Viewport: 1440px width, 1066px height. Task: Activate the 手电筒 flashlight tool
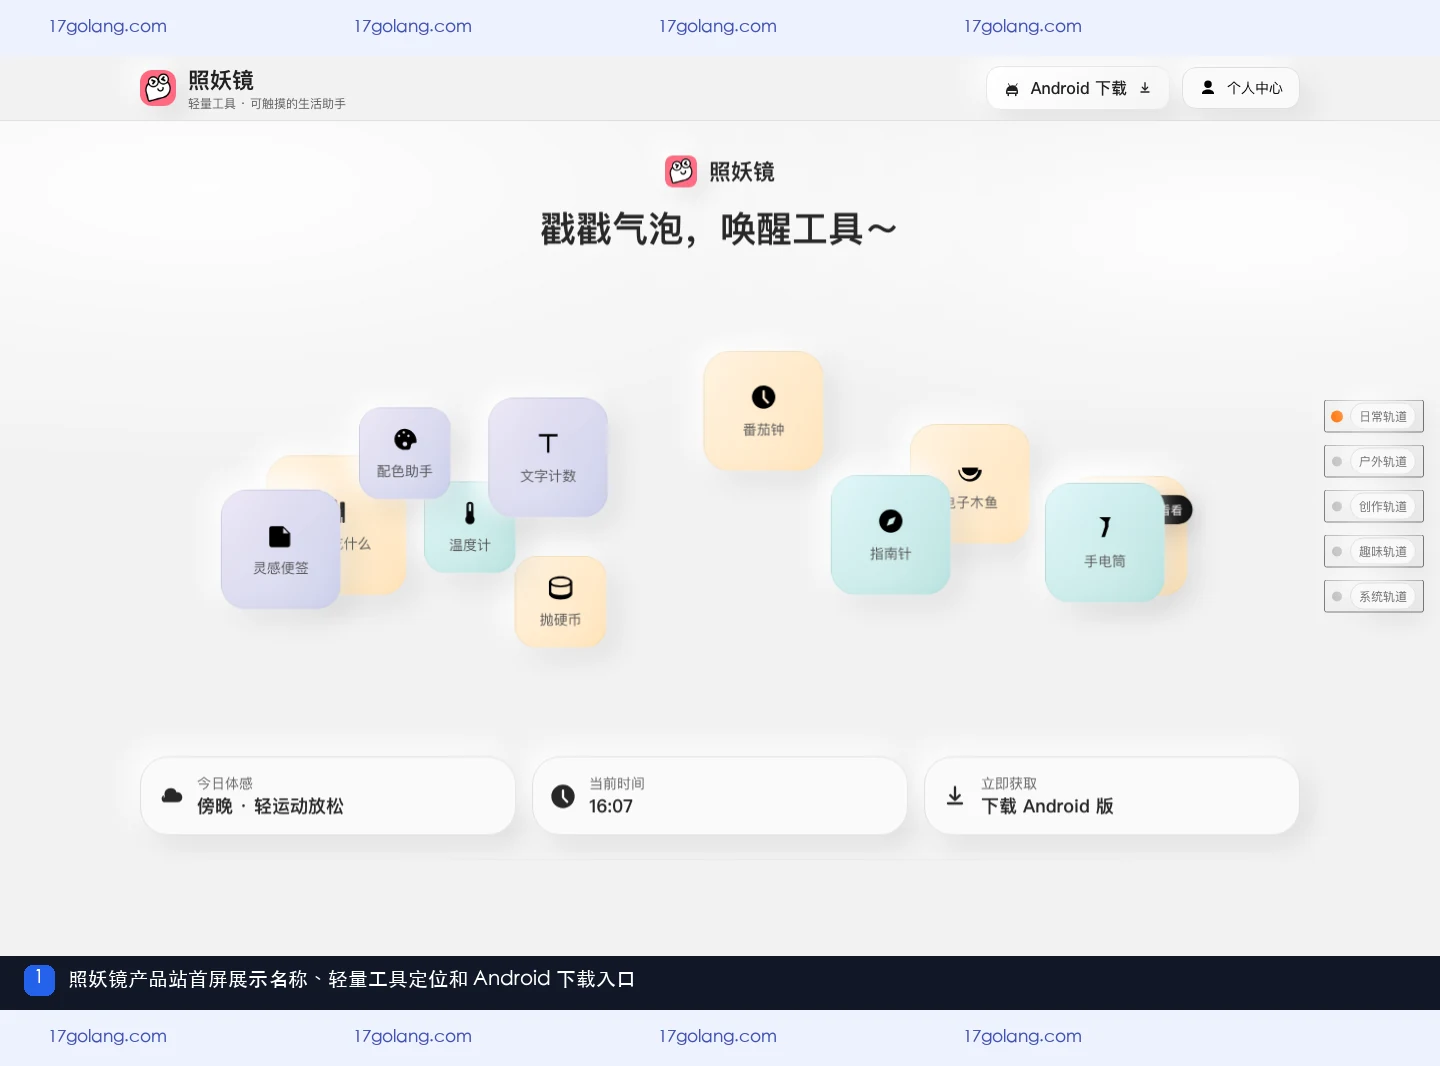pyautogui.click(x=1105, y=542)
